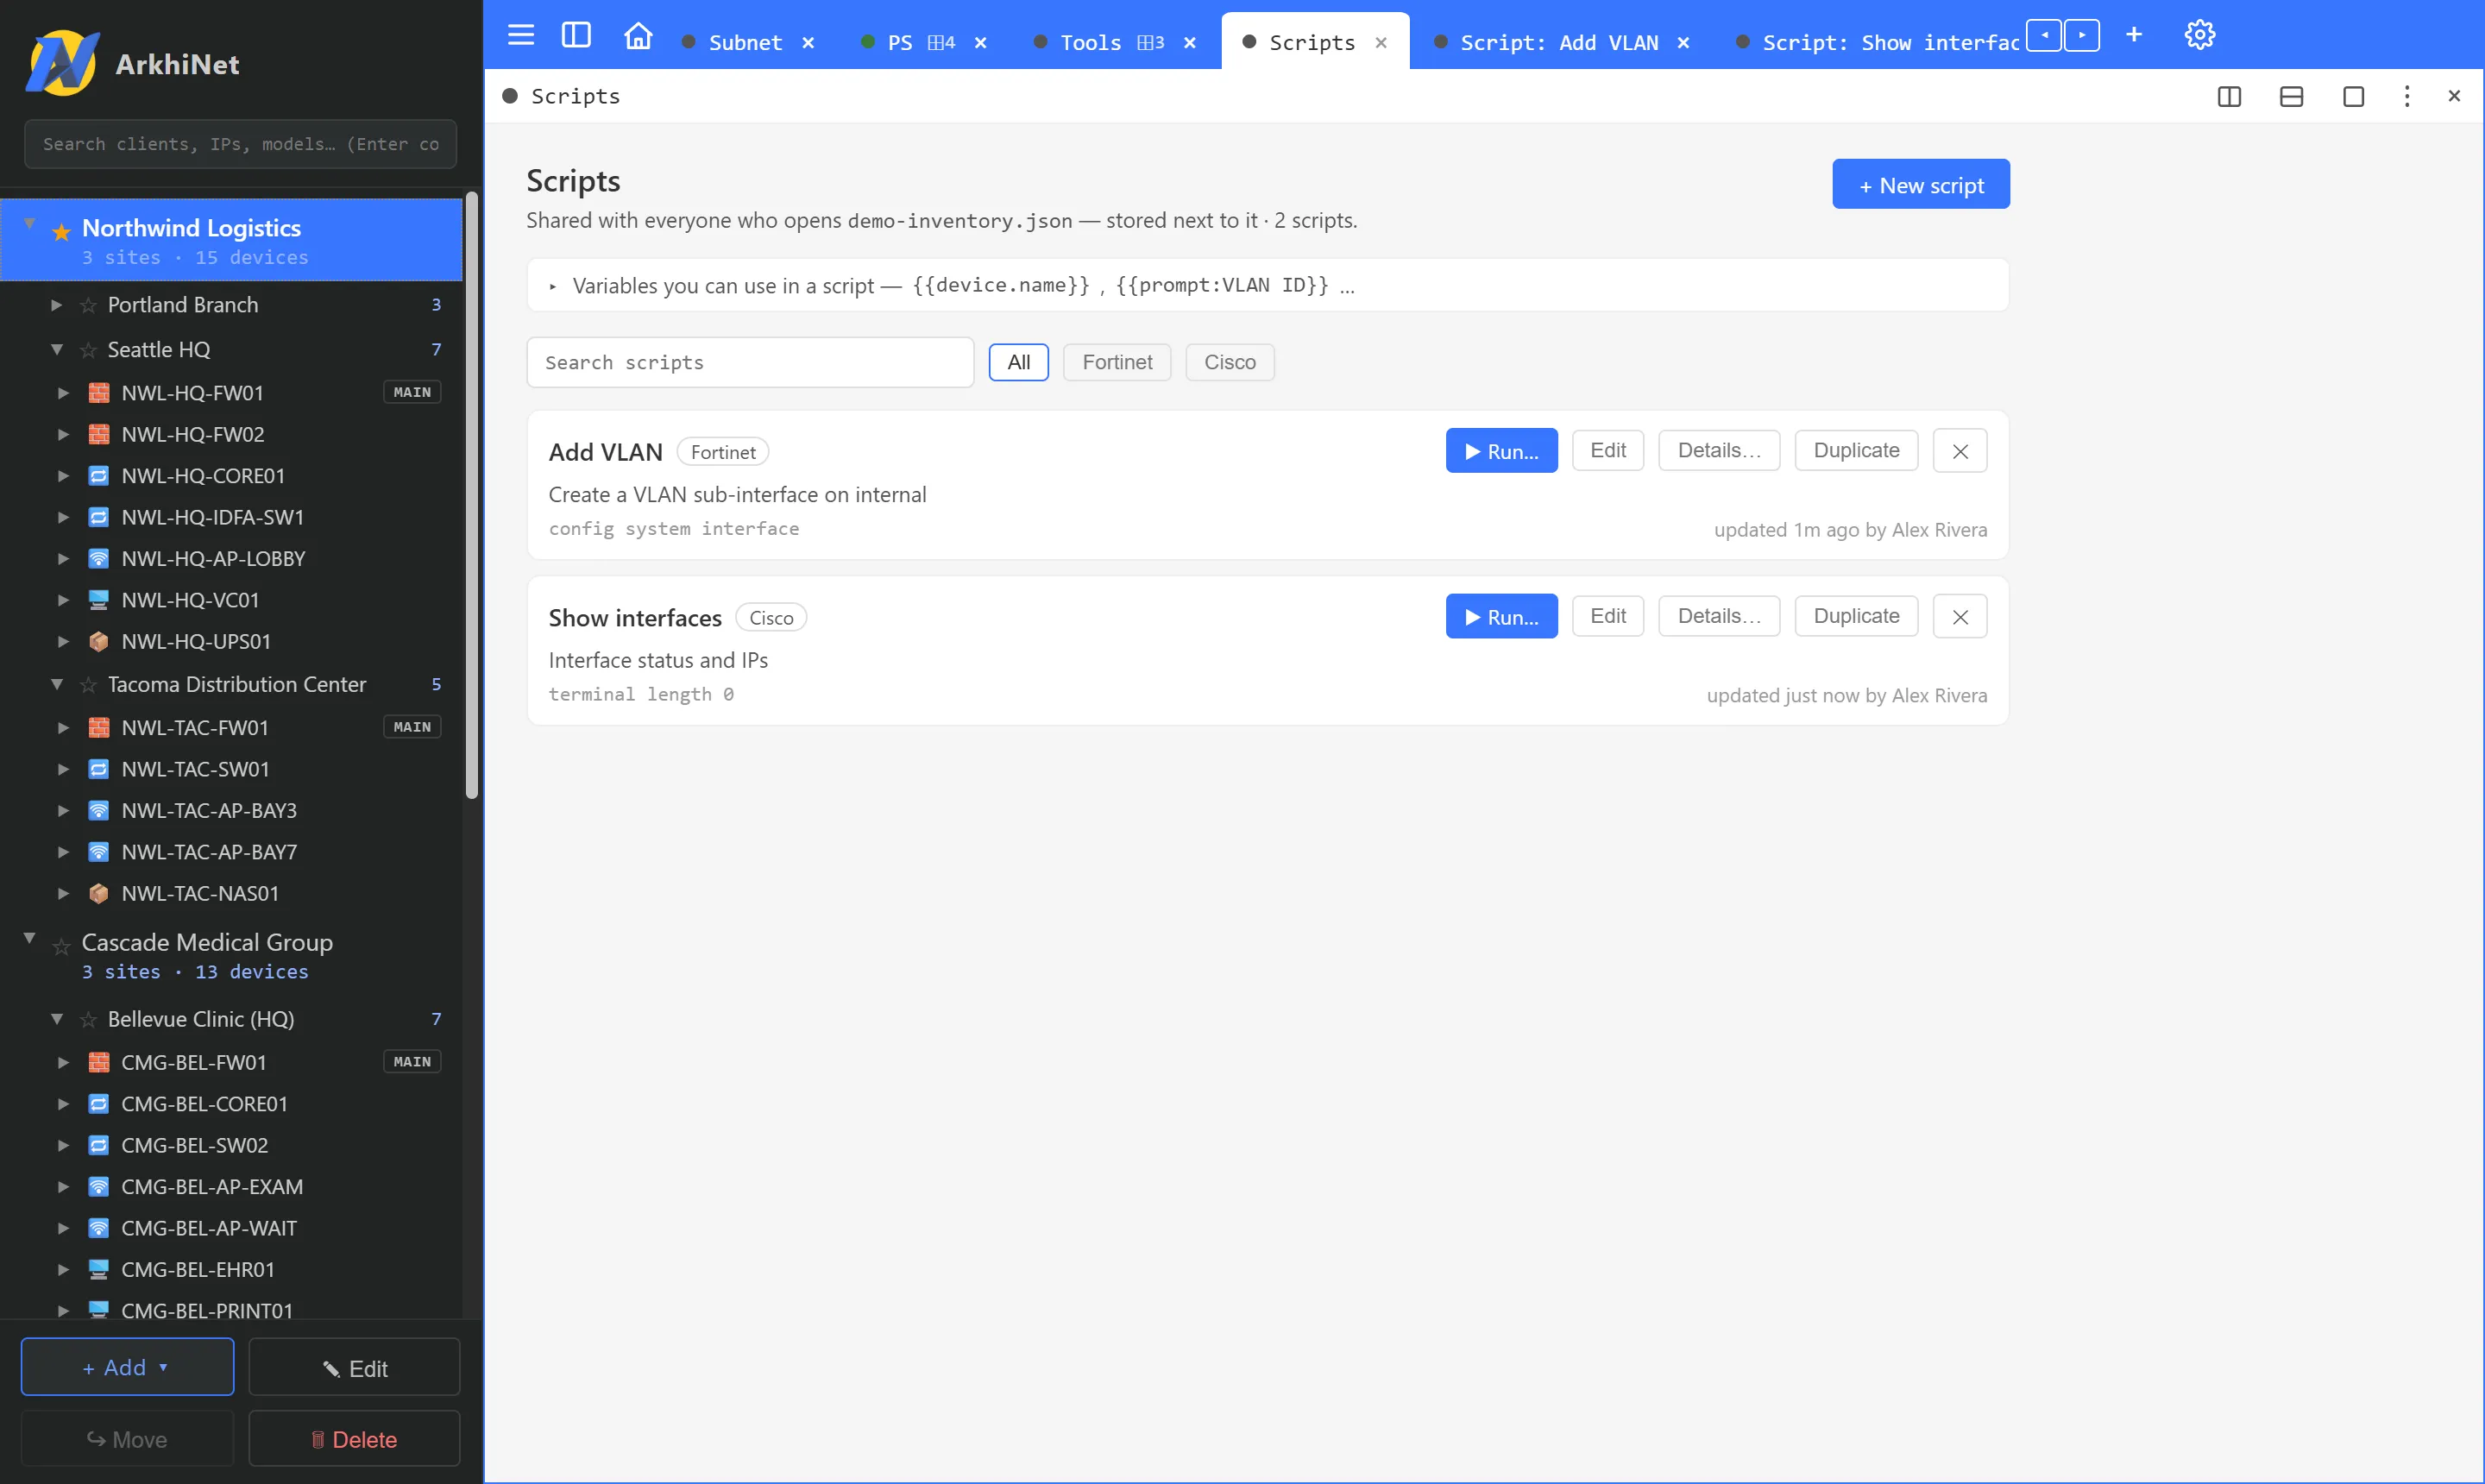Screen dimensions: 2485x1484
Task: Collapse the Cascade Medical Group client
Action: [30, 938]
